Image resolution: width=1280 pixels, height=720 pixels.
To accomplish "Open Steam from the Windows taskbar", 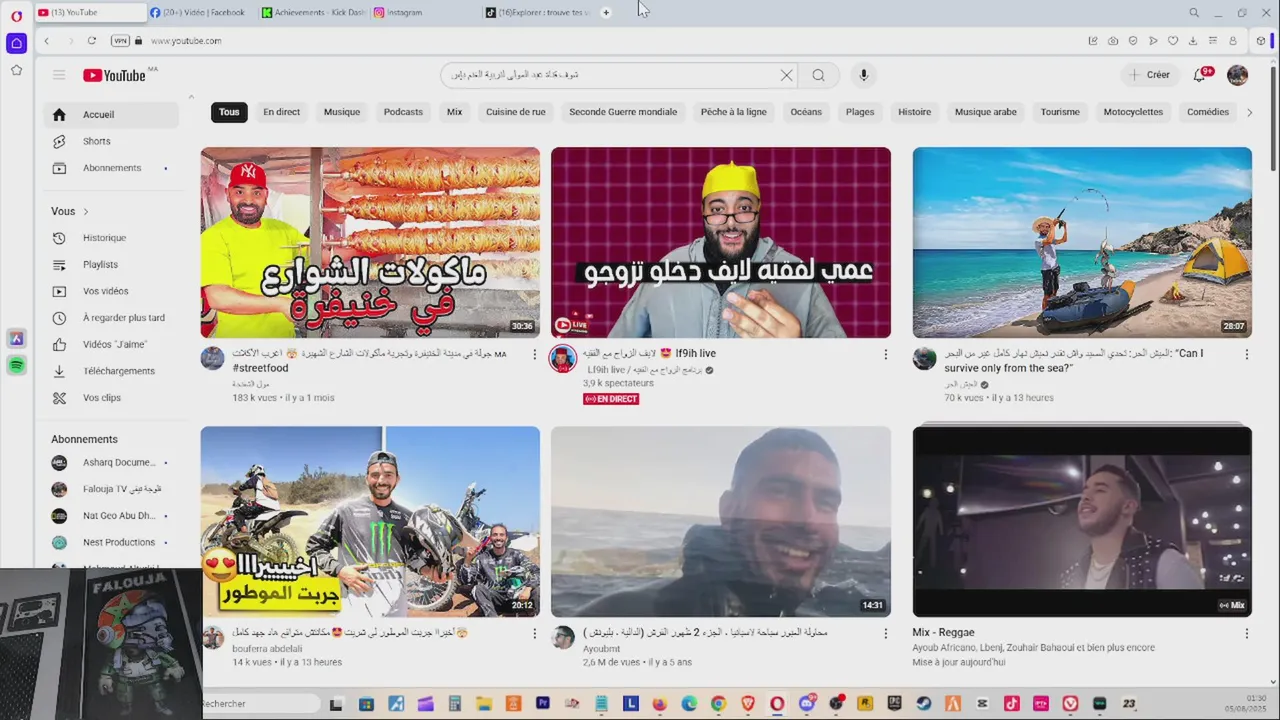I will click(924, 704).
